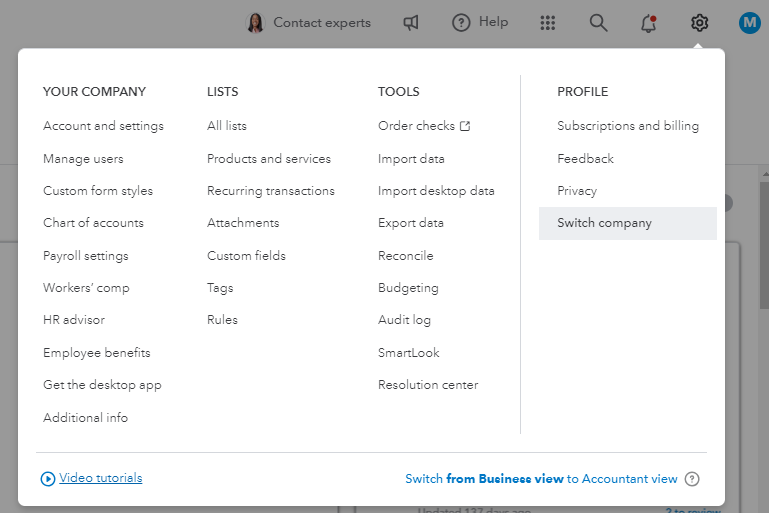Screen dimensions: 769x513
Task: Select Chart of accounts
Action: 93,223
